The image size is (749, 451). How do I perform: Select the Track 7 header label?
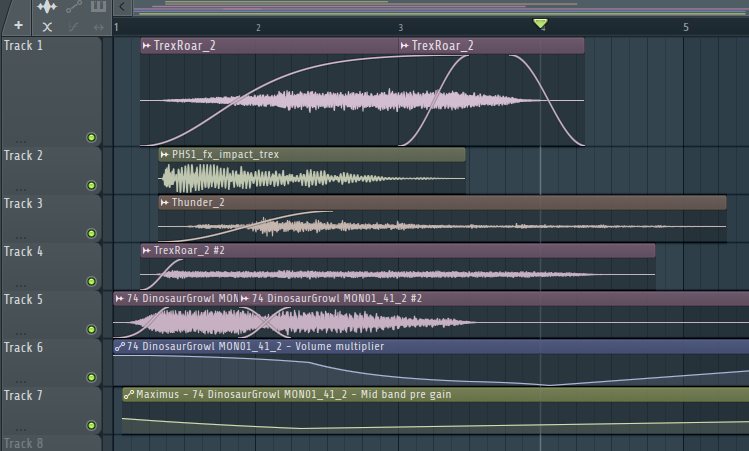(x=23, y=396)
